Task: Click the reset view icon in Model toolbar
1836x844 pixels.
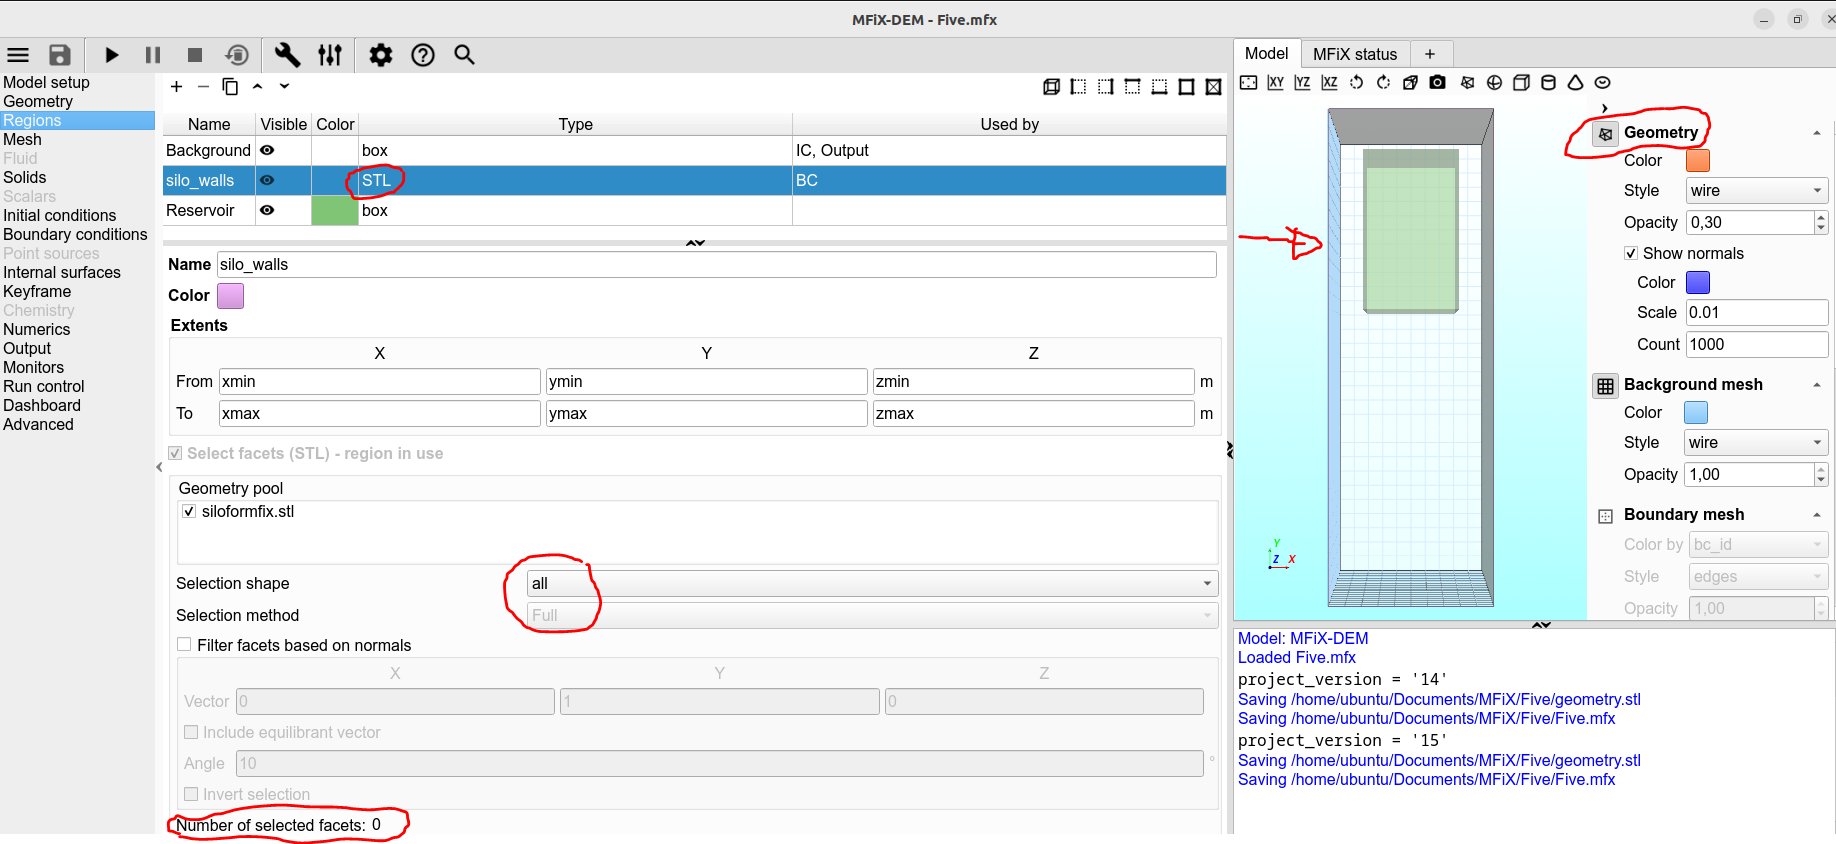Action: 1249,83
